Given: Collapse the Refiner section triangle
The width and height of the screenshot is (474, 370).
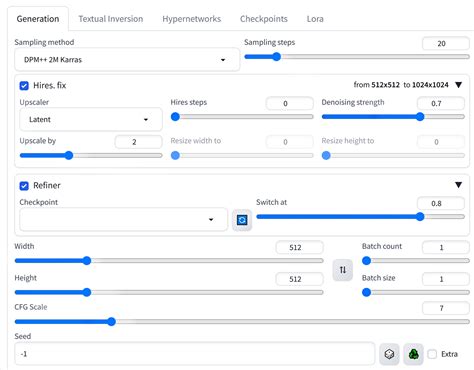Looking at the screenshot, I should [459, 185].
